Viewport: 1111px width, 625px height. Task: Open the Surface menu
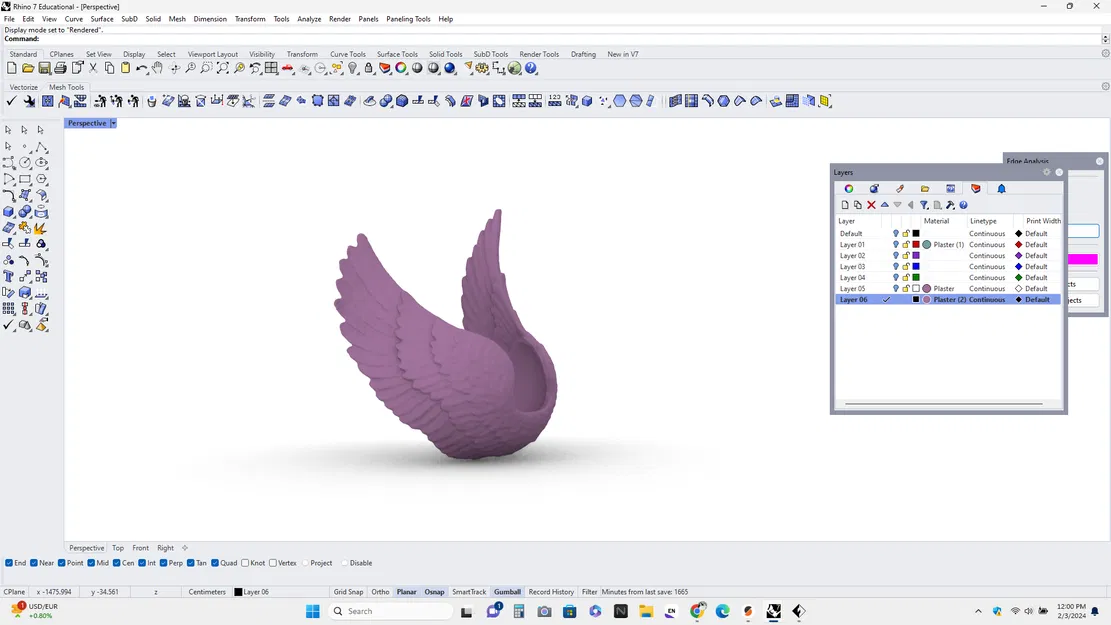tap(101, 19)
